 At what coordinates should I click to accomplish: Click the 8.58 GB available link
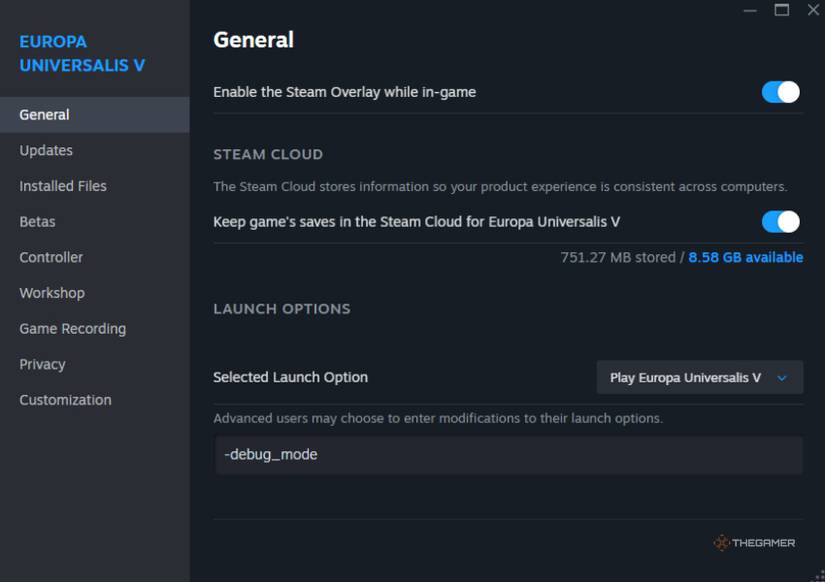tap(745, 257)
